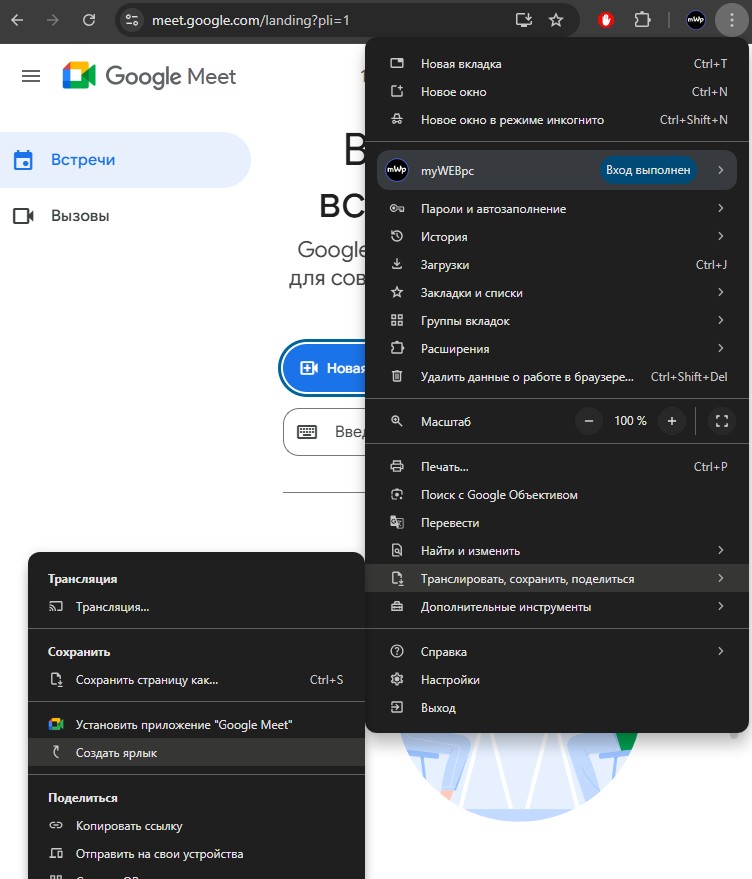Choose Выход to quit Chrome
Screen dimensions: 752x879
click(558, 707)
